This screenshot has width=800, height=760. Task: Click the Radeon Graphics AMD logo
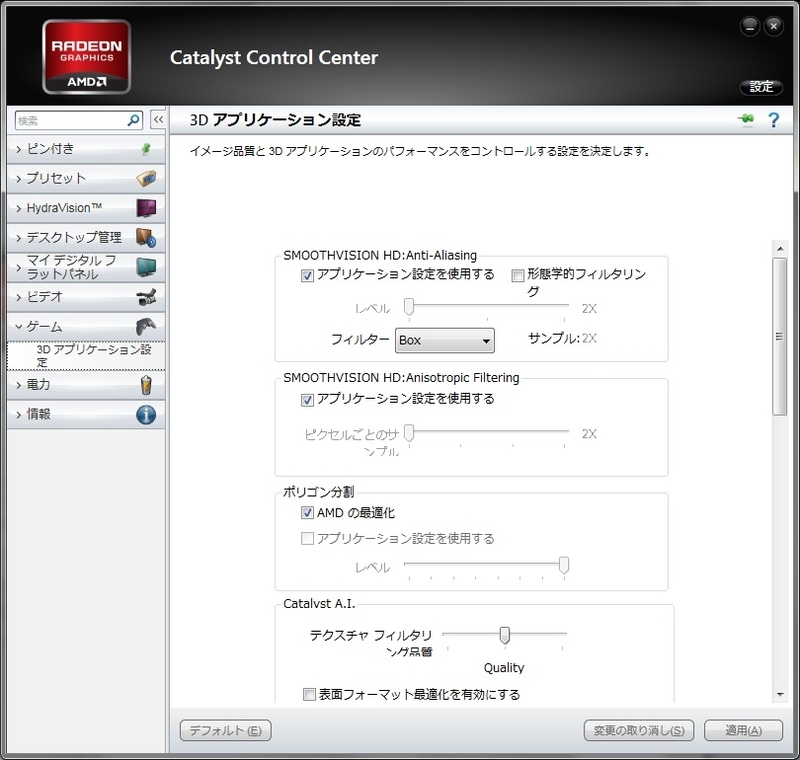[87, 57]
